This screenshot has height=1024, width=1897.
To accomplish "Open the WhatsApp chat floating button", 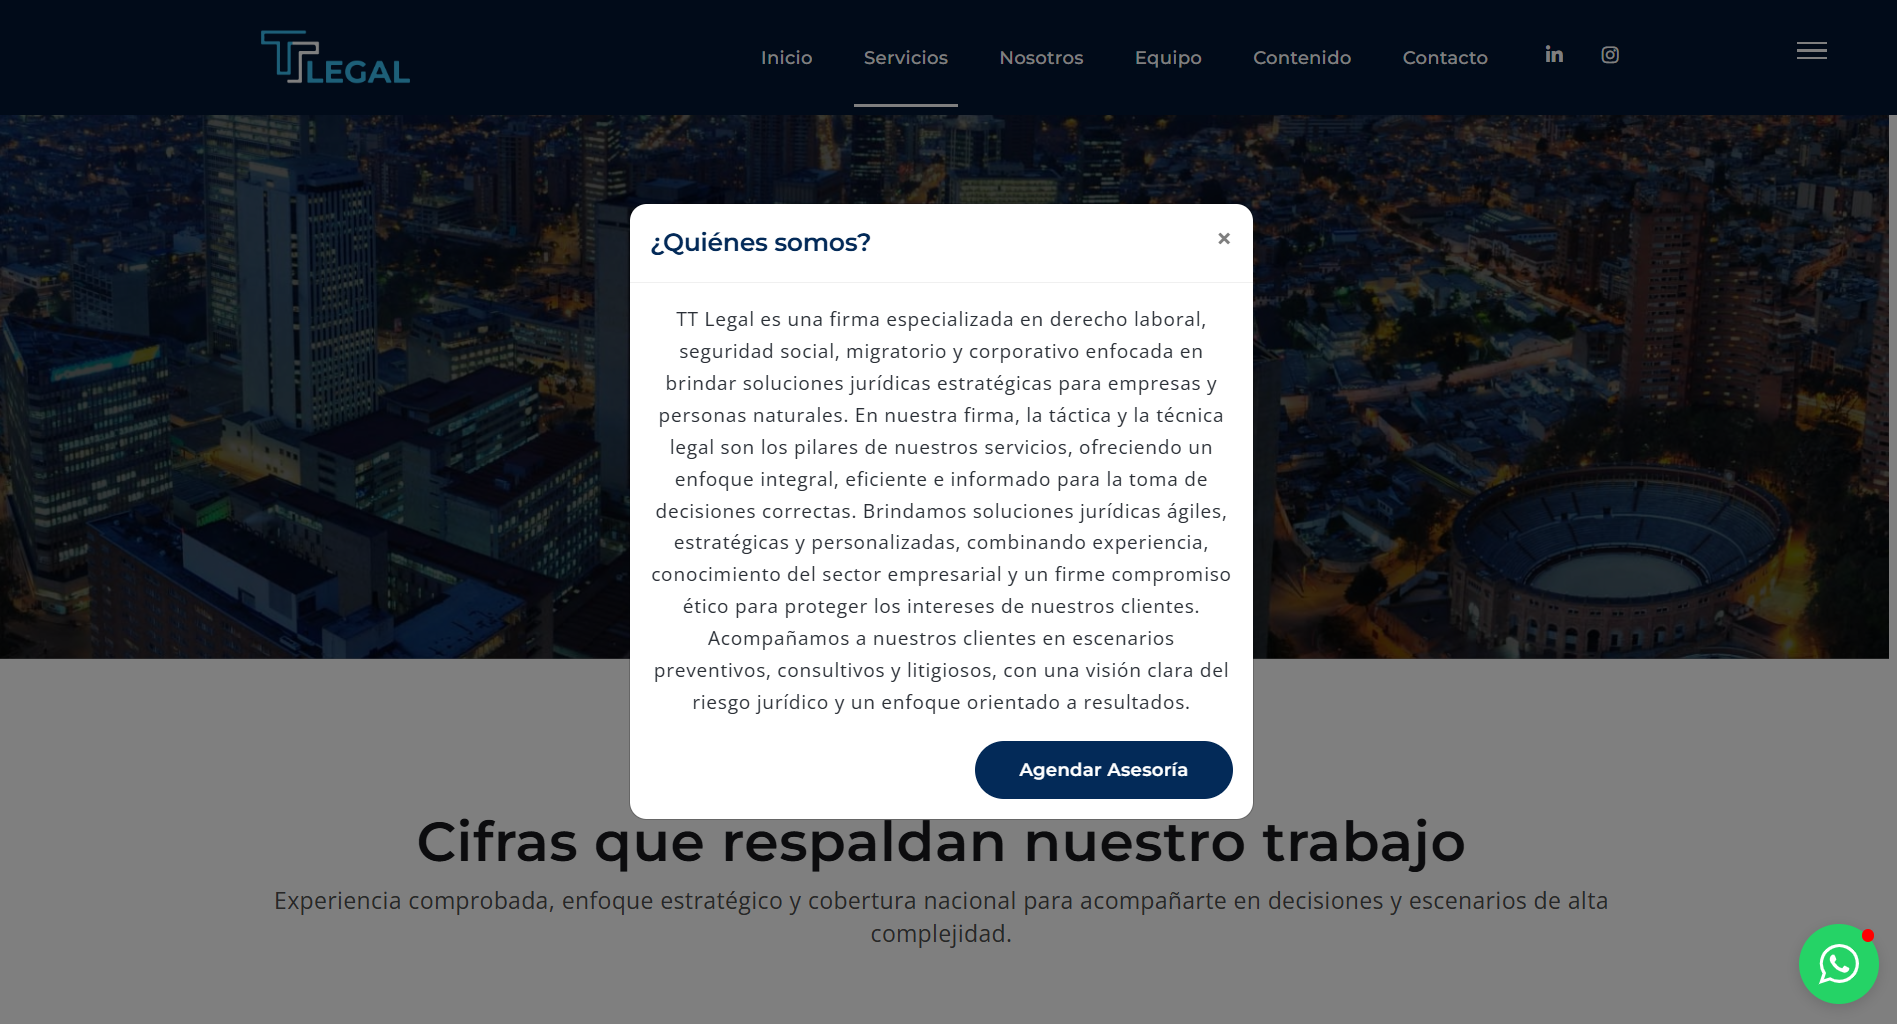I will [1837, 964].
